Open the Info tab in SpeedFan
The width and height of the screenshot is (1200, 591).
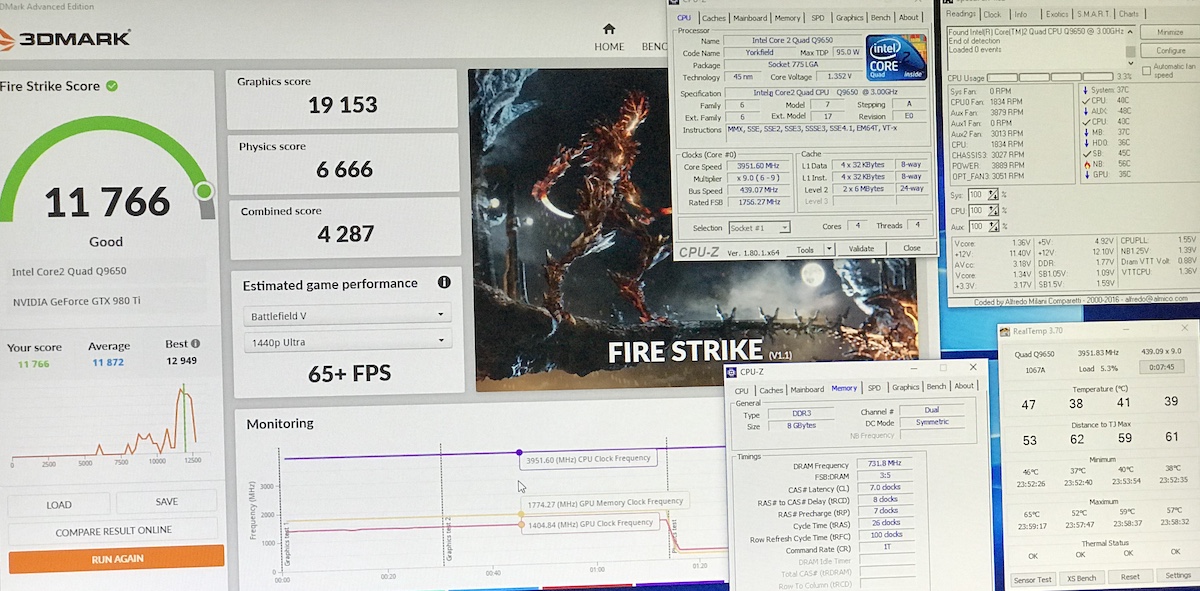[1020, 14]
